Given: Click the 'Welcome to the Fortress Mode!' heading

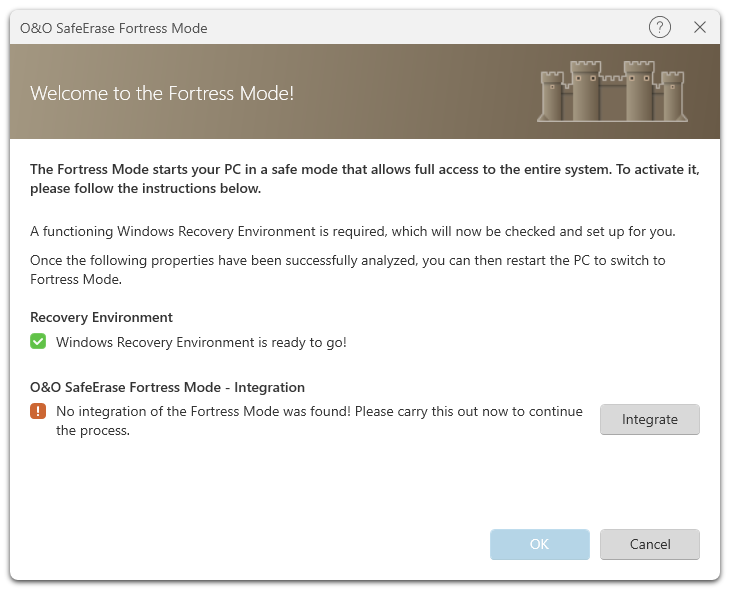Looking at the screenshot, I should (x=162, y=94).
